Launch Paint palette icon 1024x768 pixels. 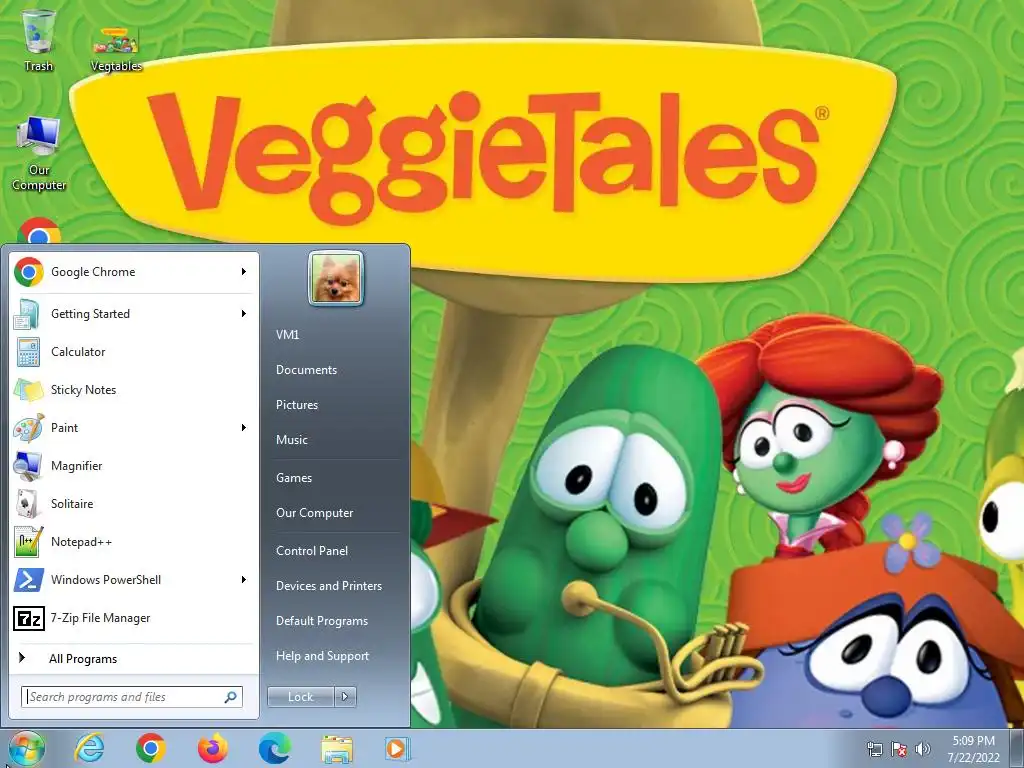tap(29, 428)
